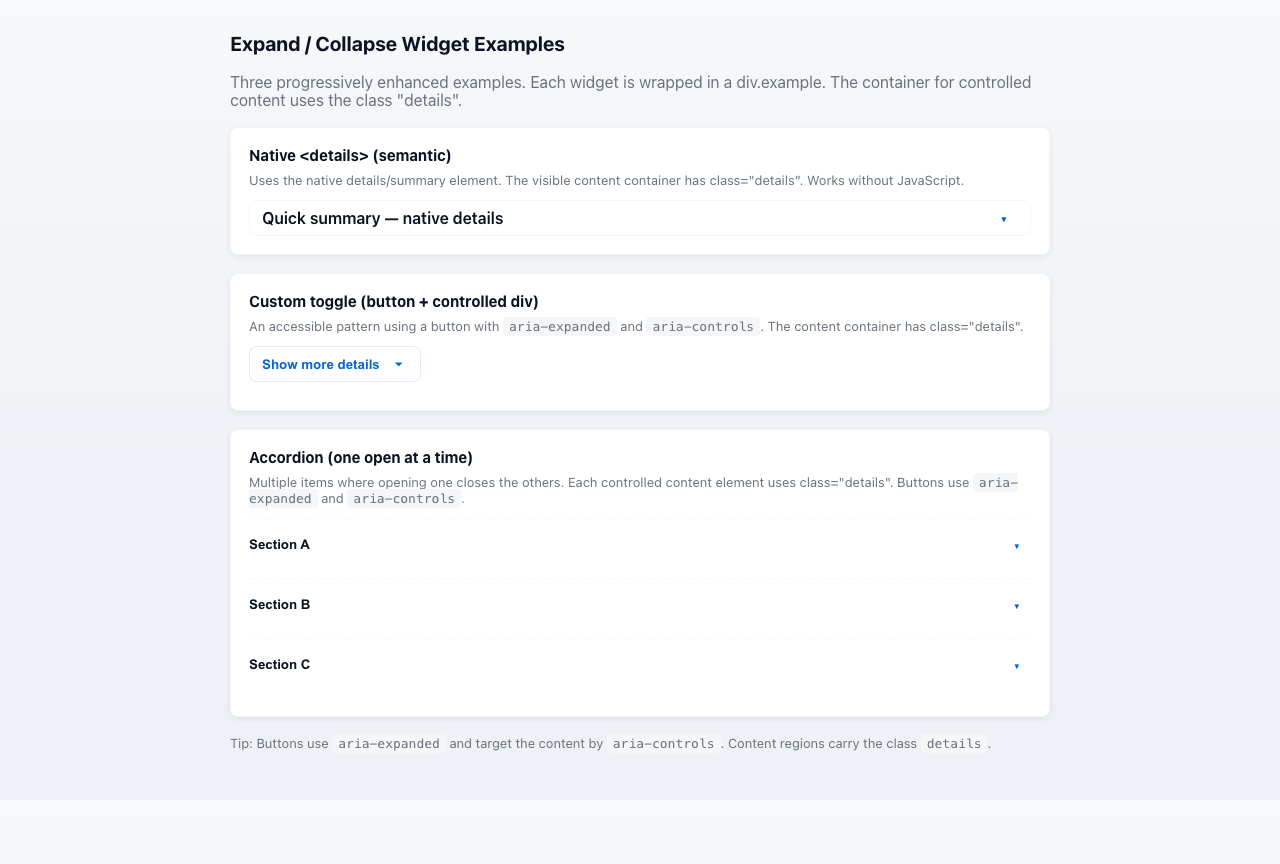Click the Accordion (one open at a time) heading

coord(361,457)
